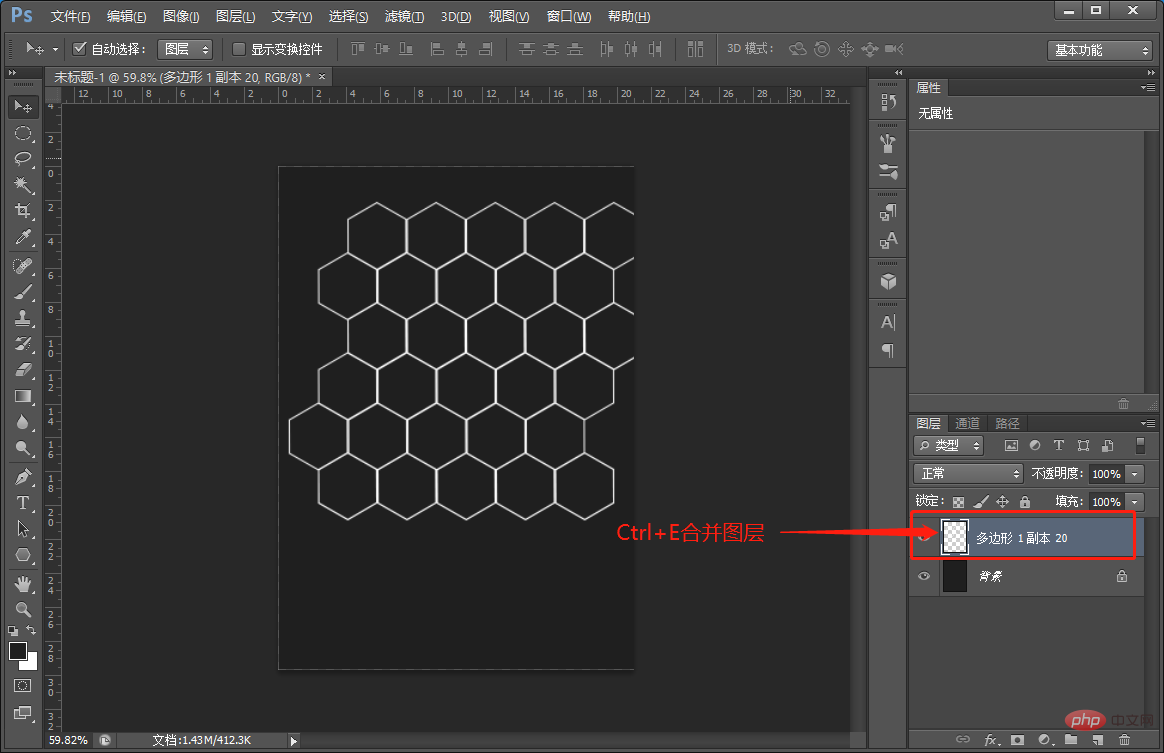This screenshot has width=1164, height=753.
Task: Add a layer style with fx button
Action: tap(992, 739)
